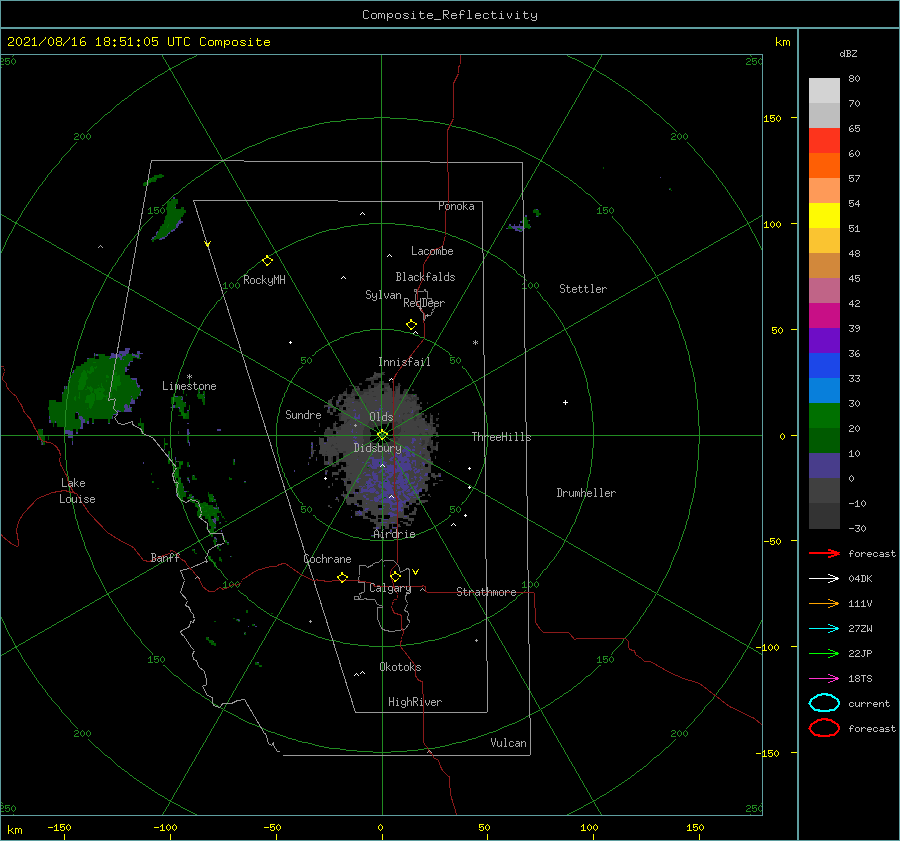Click the Okotoks label
Screen dimensions: 900x841
click(401, 667)
